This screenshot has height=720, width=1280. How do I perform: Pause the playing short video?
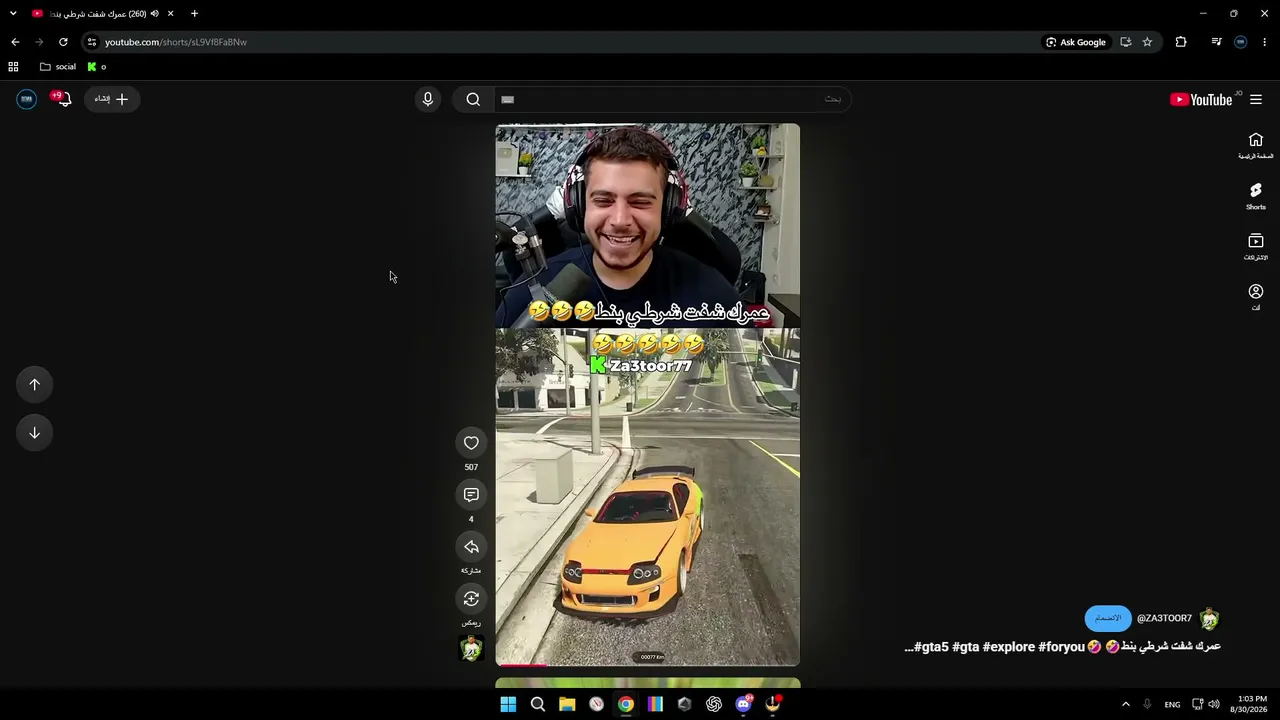coord(647,395)
